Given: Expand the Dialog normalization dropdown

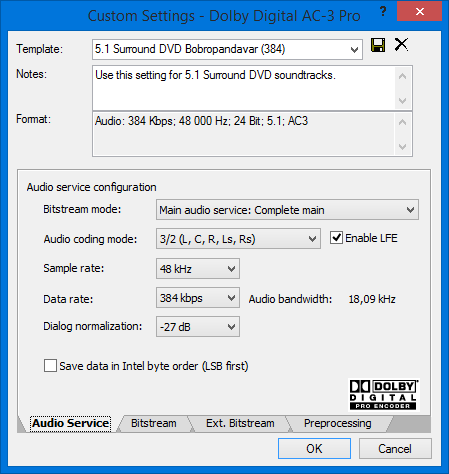Looking at the screenshot, I should pos(198,327).
